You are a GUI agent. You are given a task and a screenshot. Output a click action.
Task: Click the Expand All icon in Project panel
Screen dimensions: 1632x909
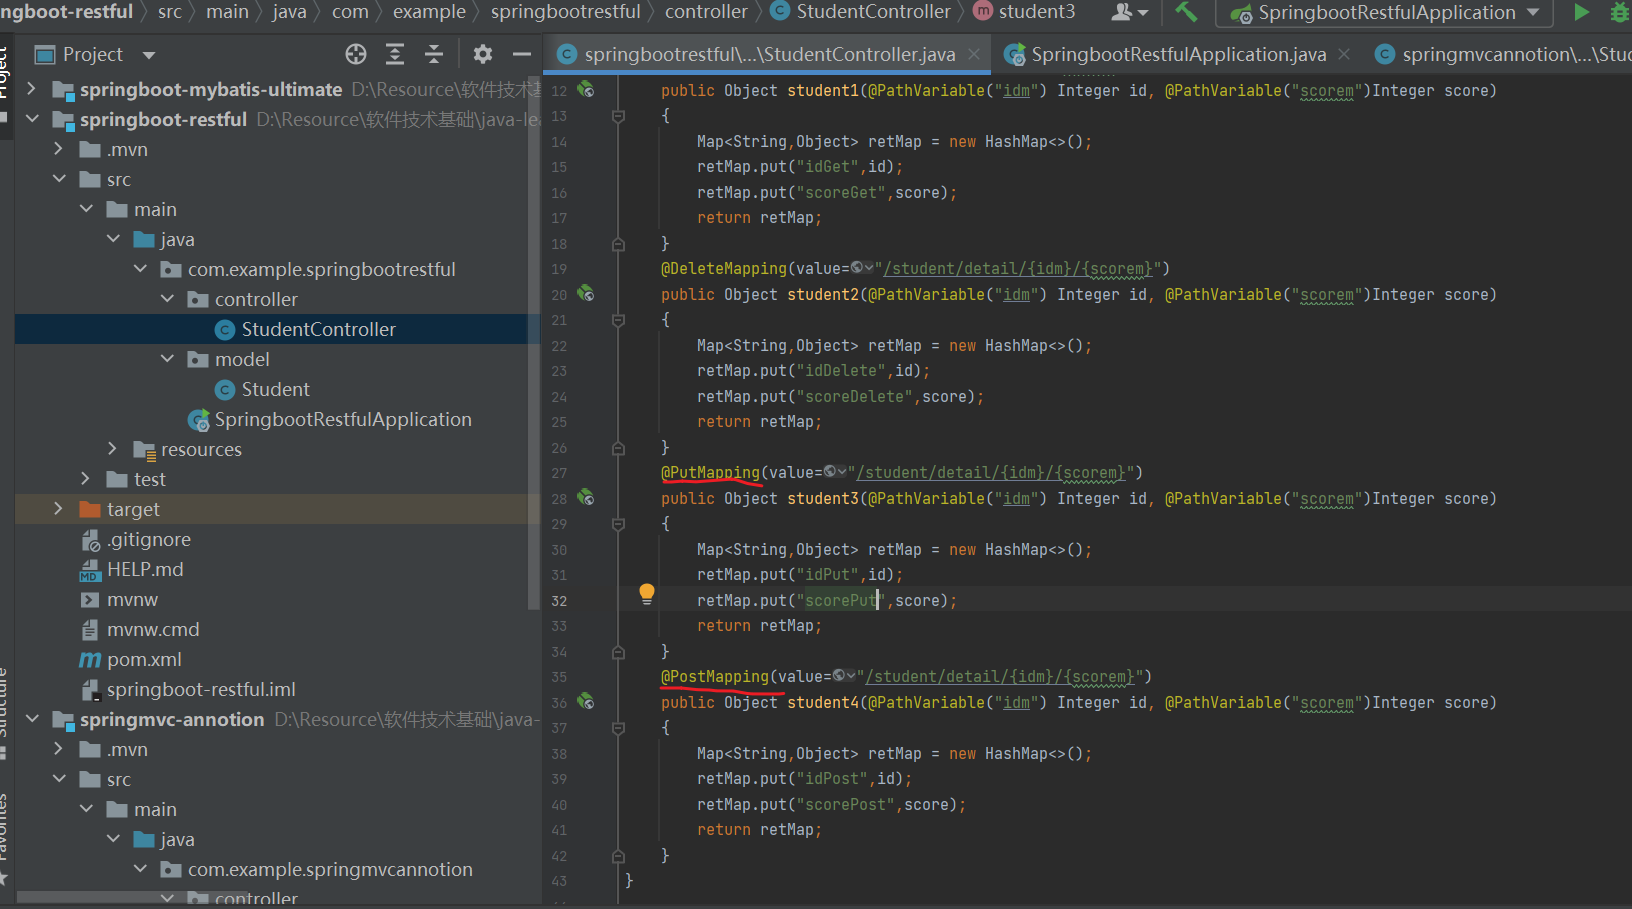[x=395, y=54]
